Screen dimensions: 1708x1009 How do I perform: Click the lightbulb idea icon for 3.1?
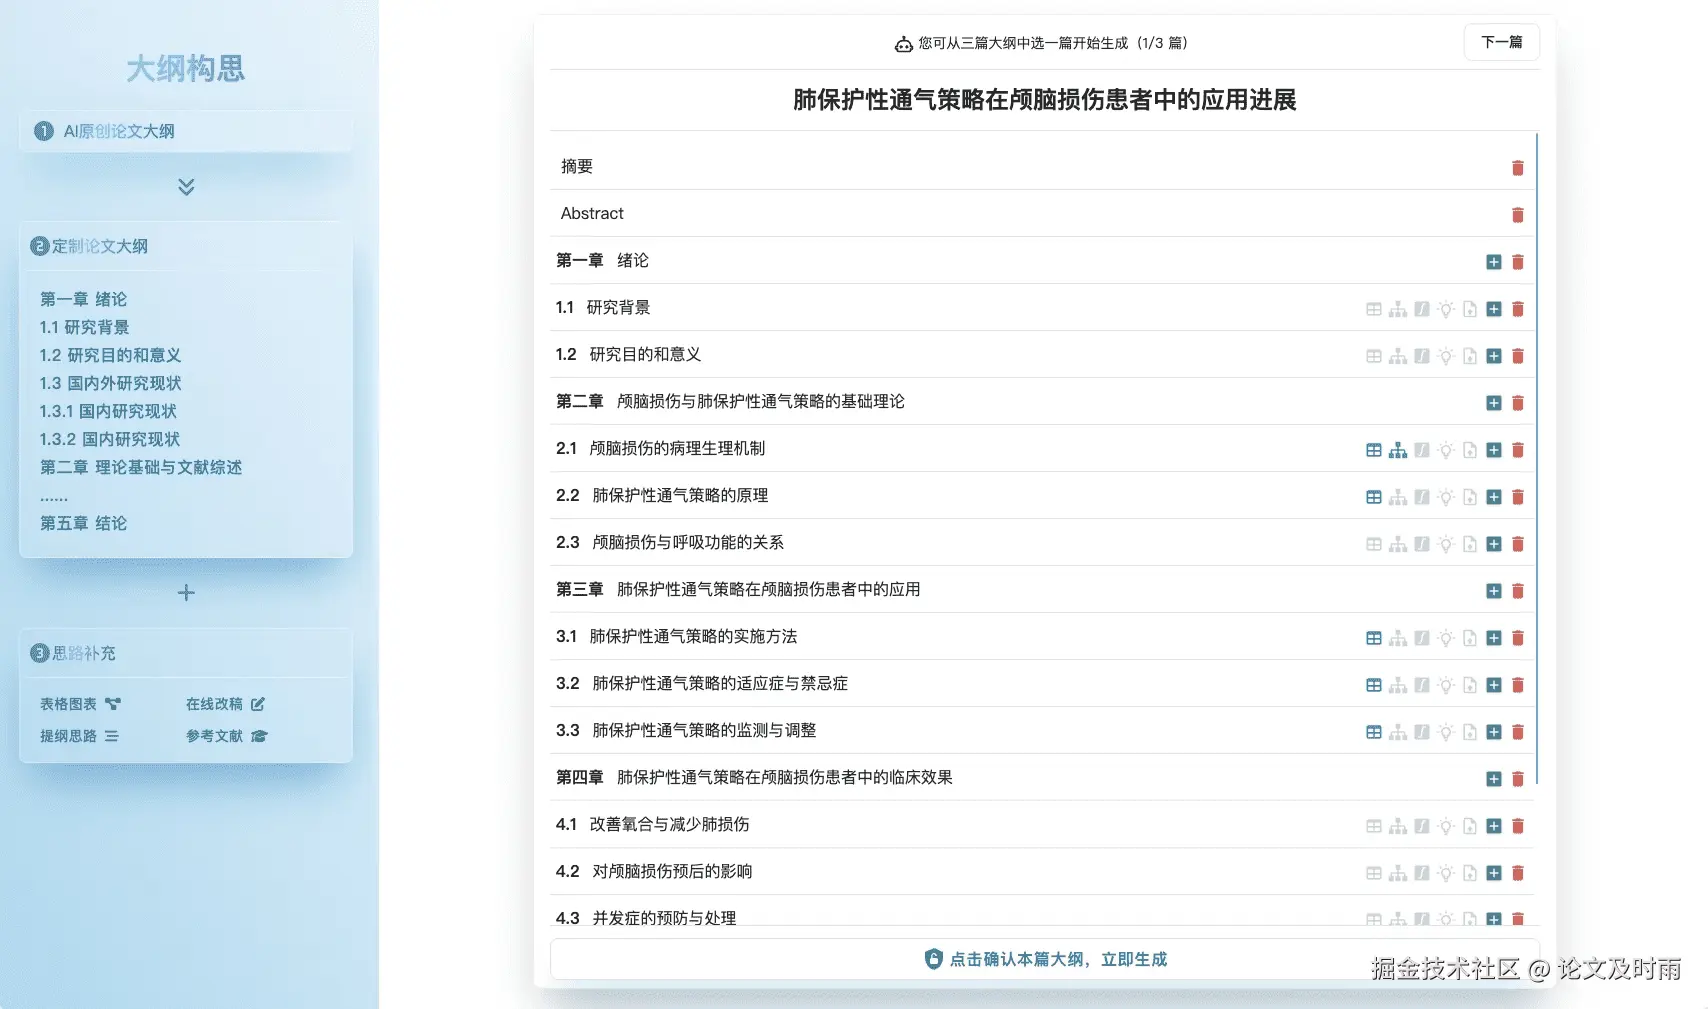[1446, 638]
